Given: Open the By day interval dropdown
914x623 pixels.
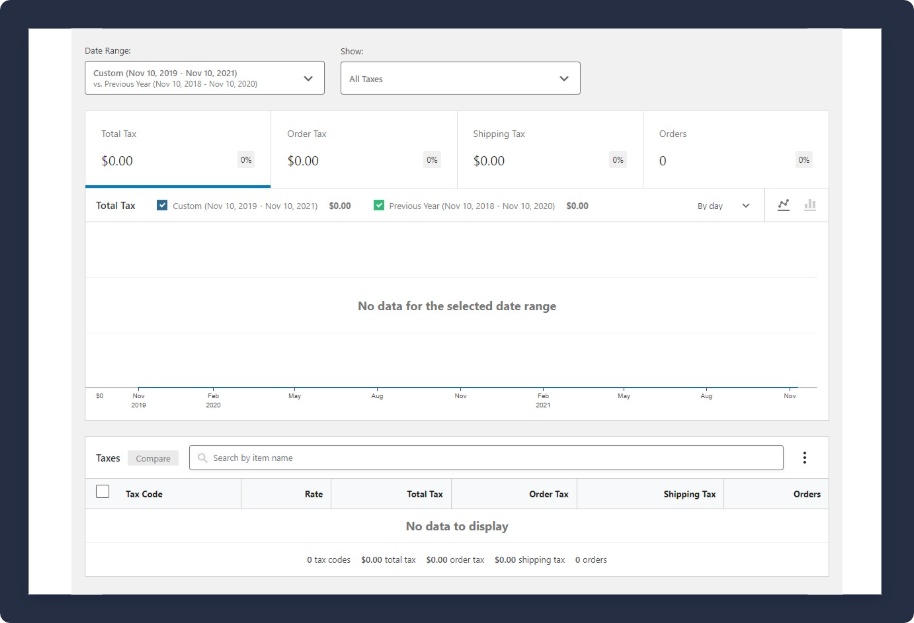Looking at the screenshot, I should (x=723, y=206).
